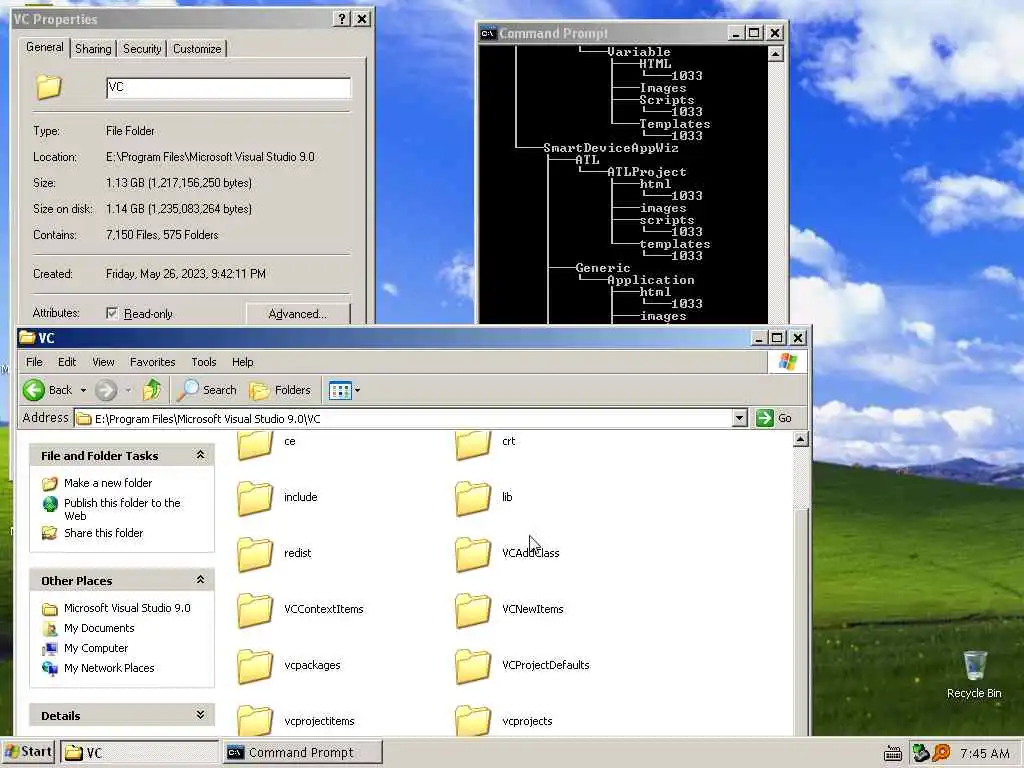Switch to the Customize tab
The image size is (1024, 768).
tap(197, 49)
